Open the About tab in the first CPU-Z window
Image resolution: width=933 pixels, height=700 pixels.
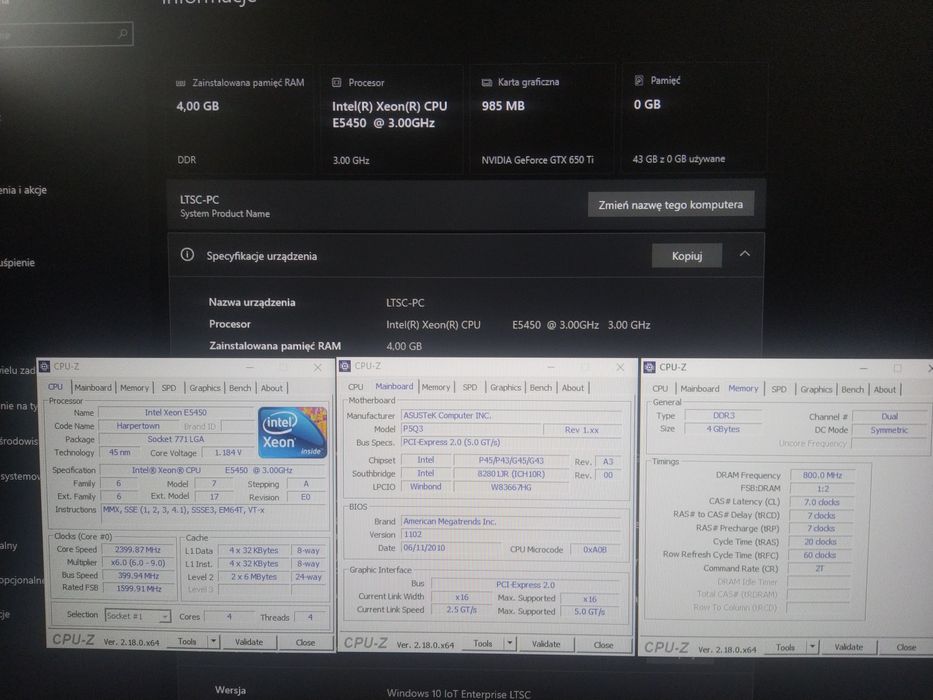(272, 388)
